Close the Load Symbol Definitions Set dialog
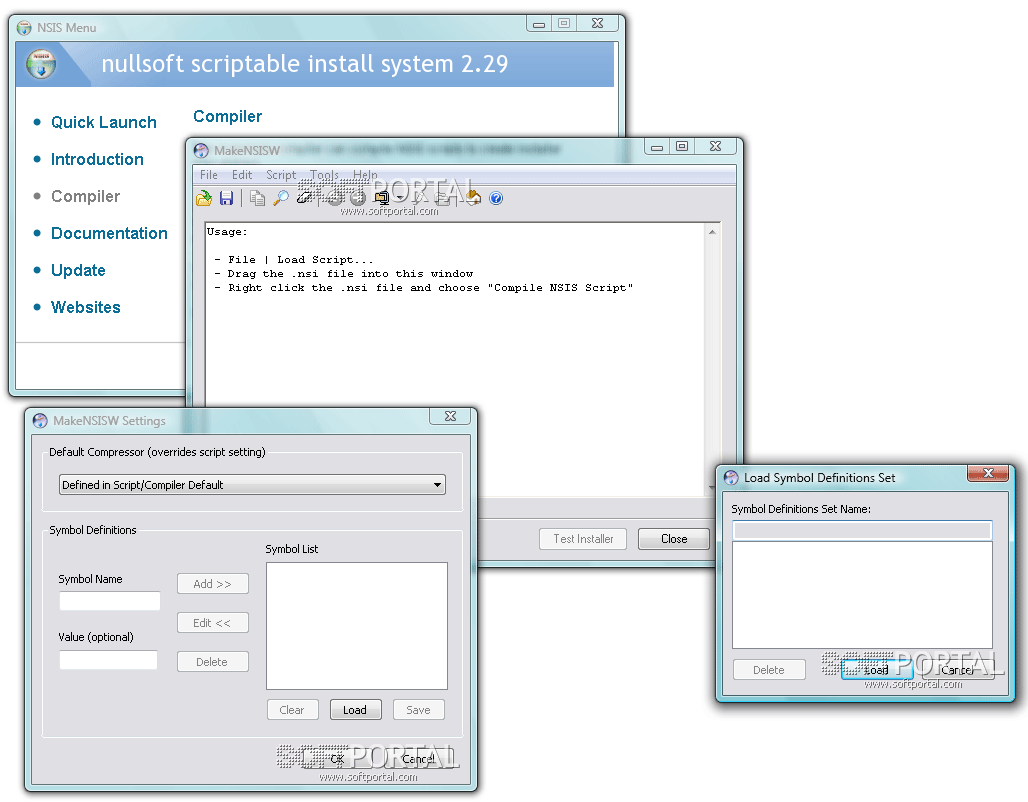 click(988, 473)
